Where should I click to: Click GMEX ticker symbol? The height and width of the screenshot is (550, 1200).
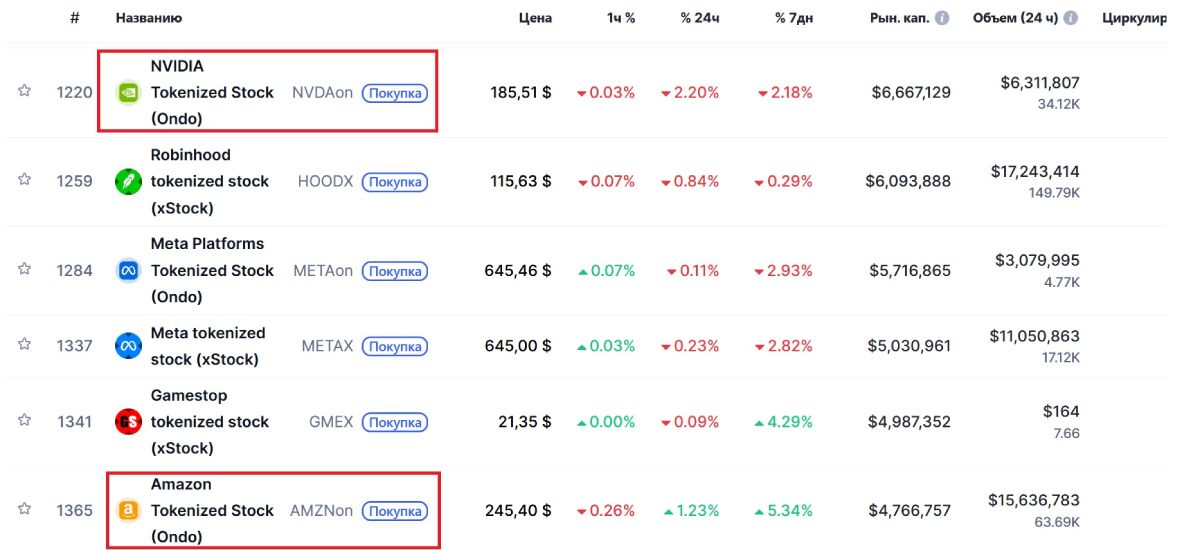pyautogui.click(x=331, y=422)
